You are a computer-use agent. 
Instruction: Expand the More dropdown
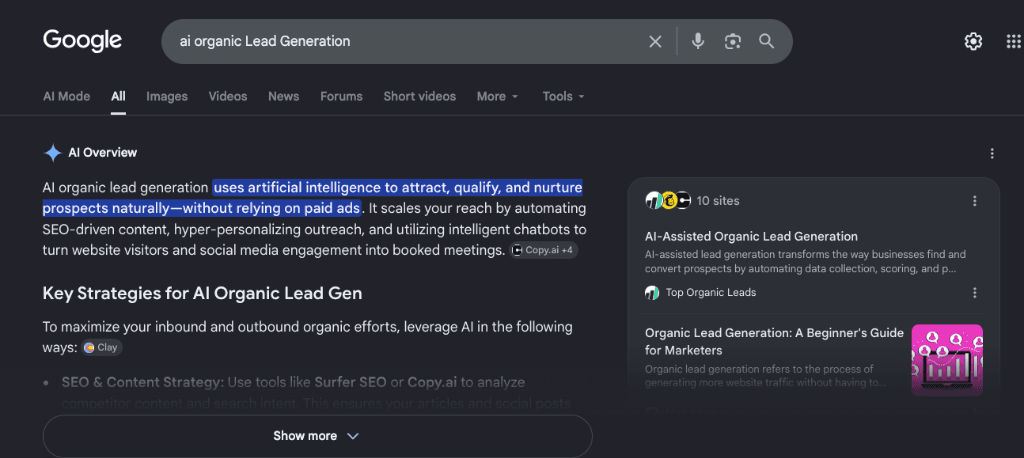[x=498, y=96]
